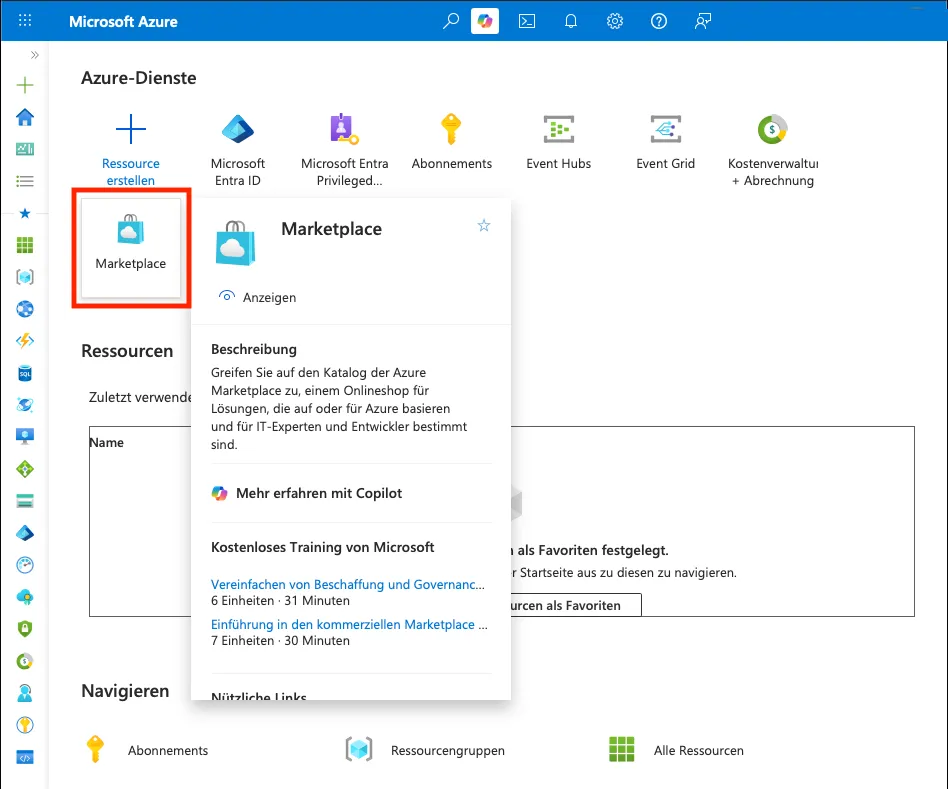Open Cost Management icon in sidebar
This screenshot has width=948, height=789.
[25, 661]
